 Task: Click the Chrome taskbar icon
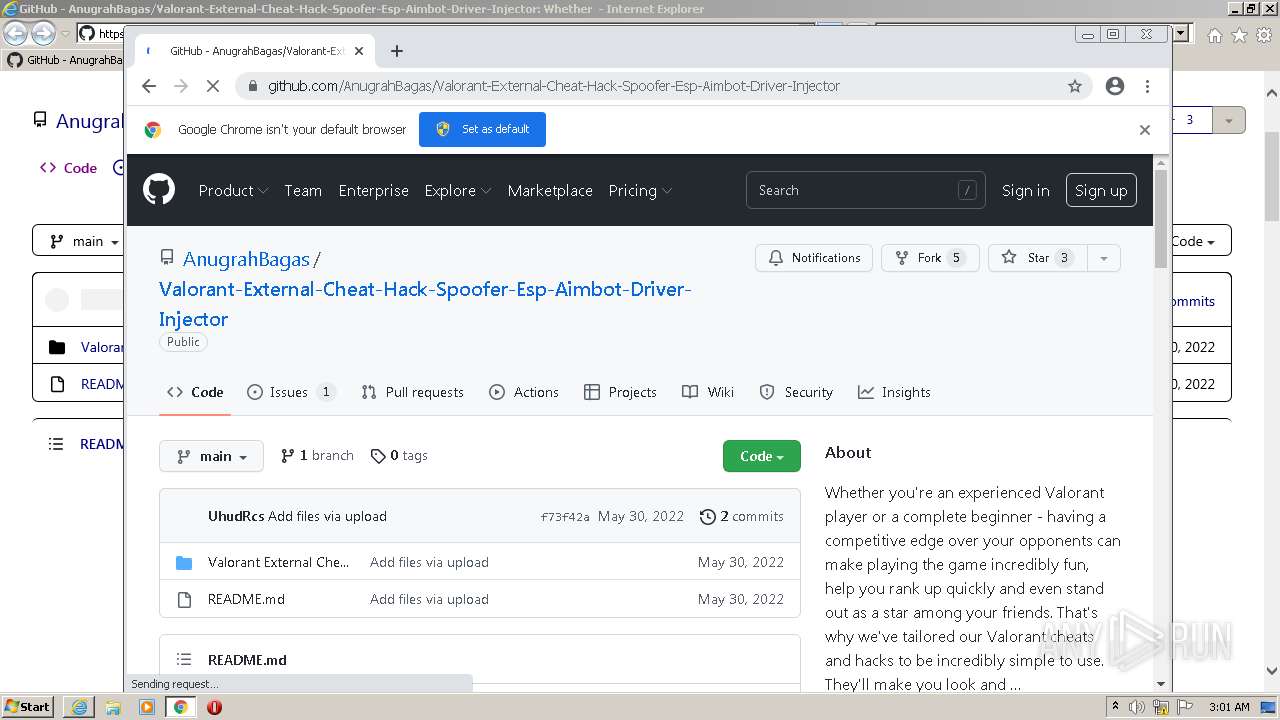180,707
